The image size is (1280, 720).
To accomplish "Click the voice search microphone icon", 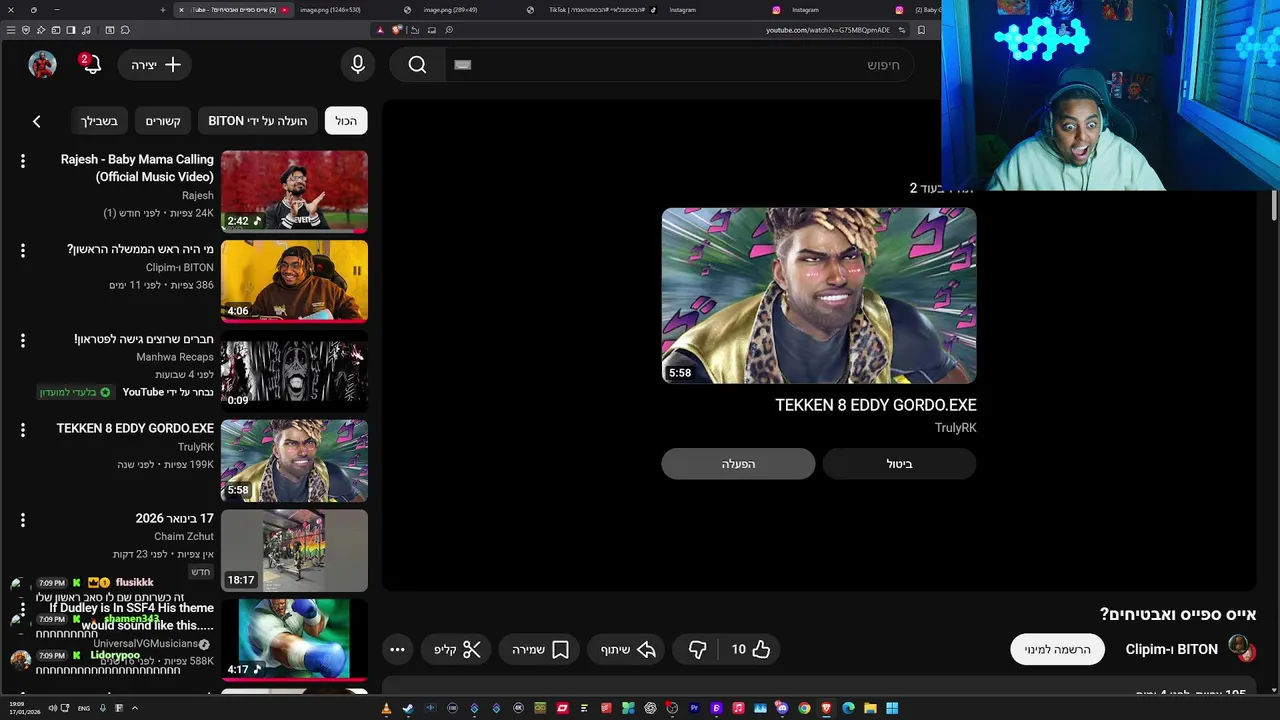I will pos(358,65).
